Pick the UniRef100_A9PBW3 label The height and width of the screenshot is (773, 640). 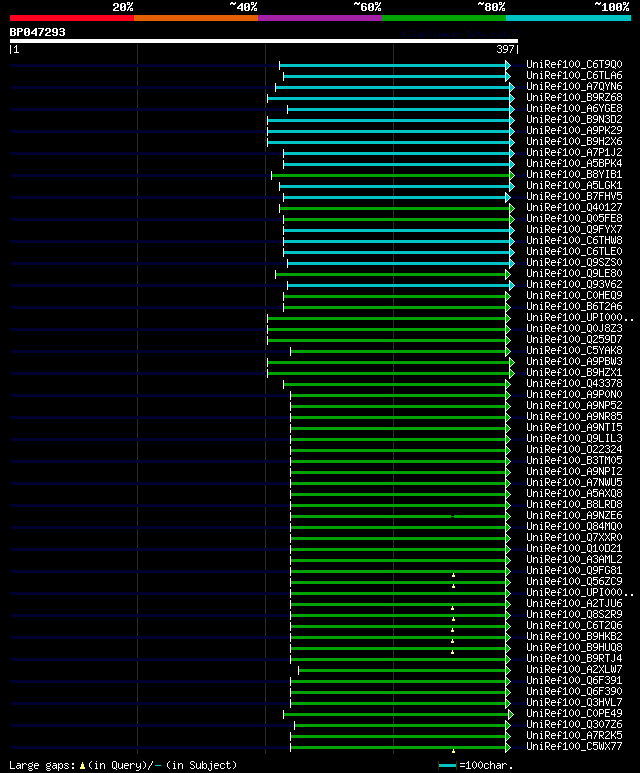(574, 362)
